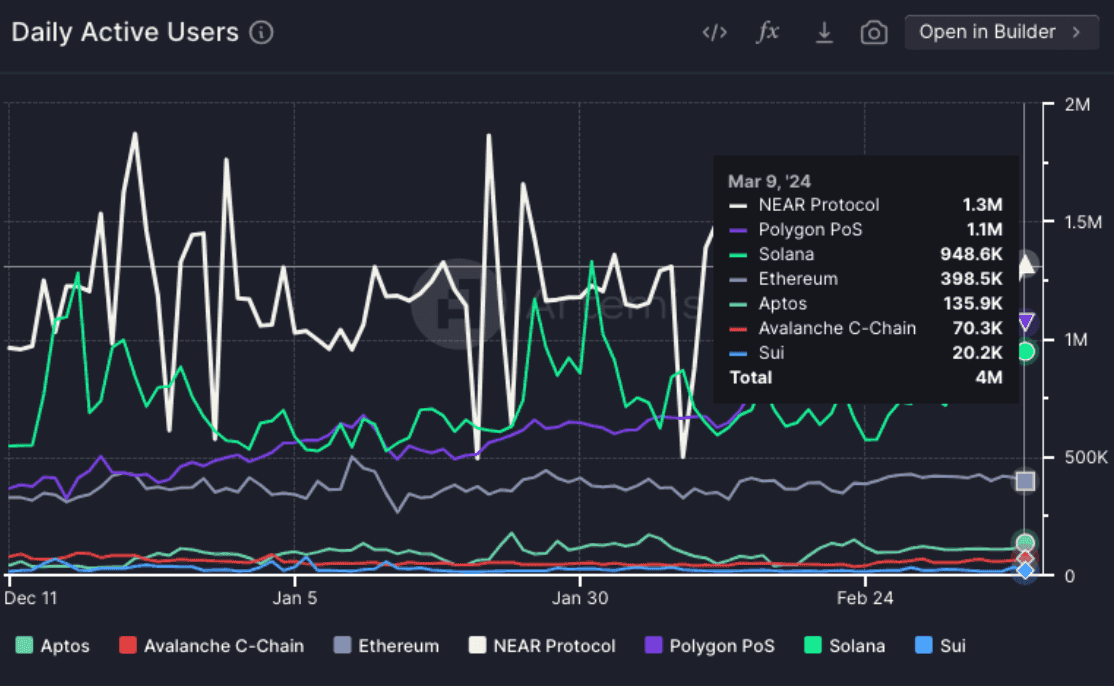Click the Polygon PoS purple triangle marker
Image resolution: width=1114 pixels, height=686 pixels.
(1025, 322)
